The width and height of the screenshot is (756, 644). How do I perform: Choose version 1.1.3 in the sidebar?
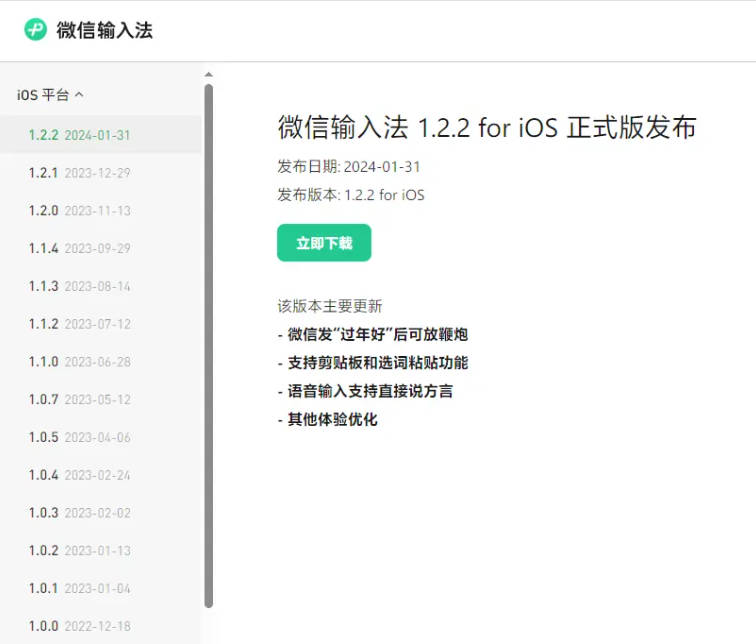(101, 286)
